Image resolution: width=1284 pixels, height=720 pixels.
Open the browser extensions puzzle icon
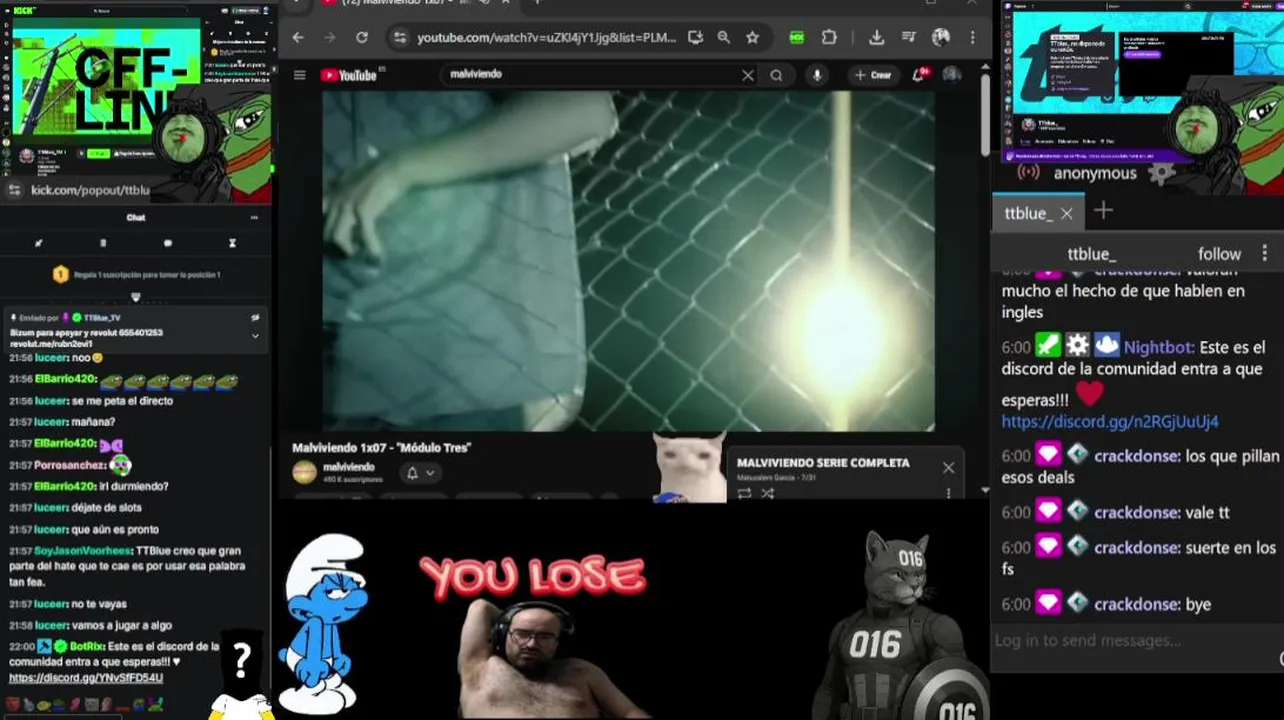829,38
